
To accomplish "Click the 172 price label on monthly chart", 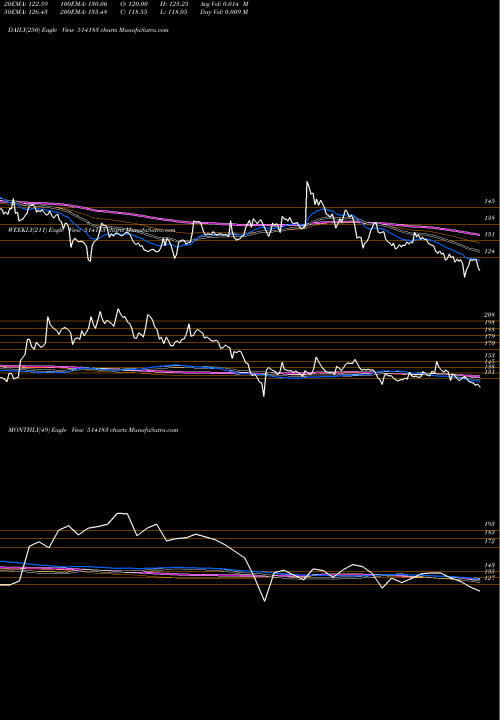I will [x=489, y=541].
